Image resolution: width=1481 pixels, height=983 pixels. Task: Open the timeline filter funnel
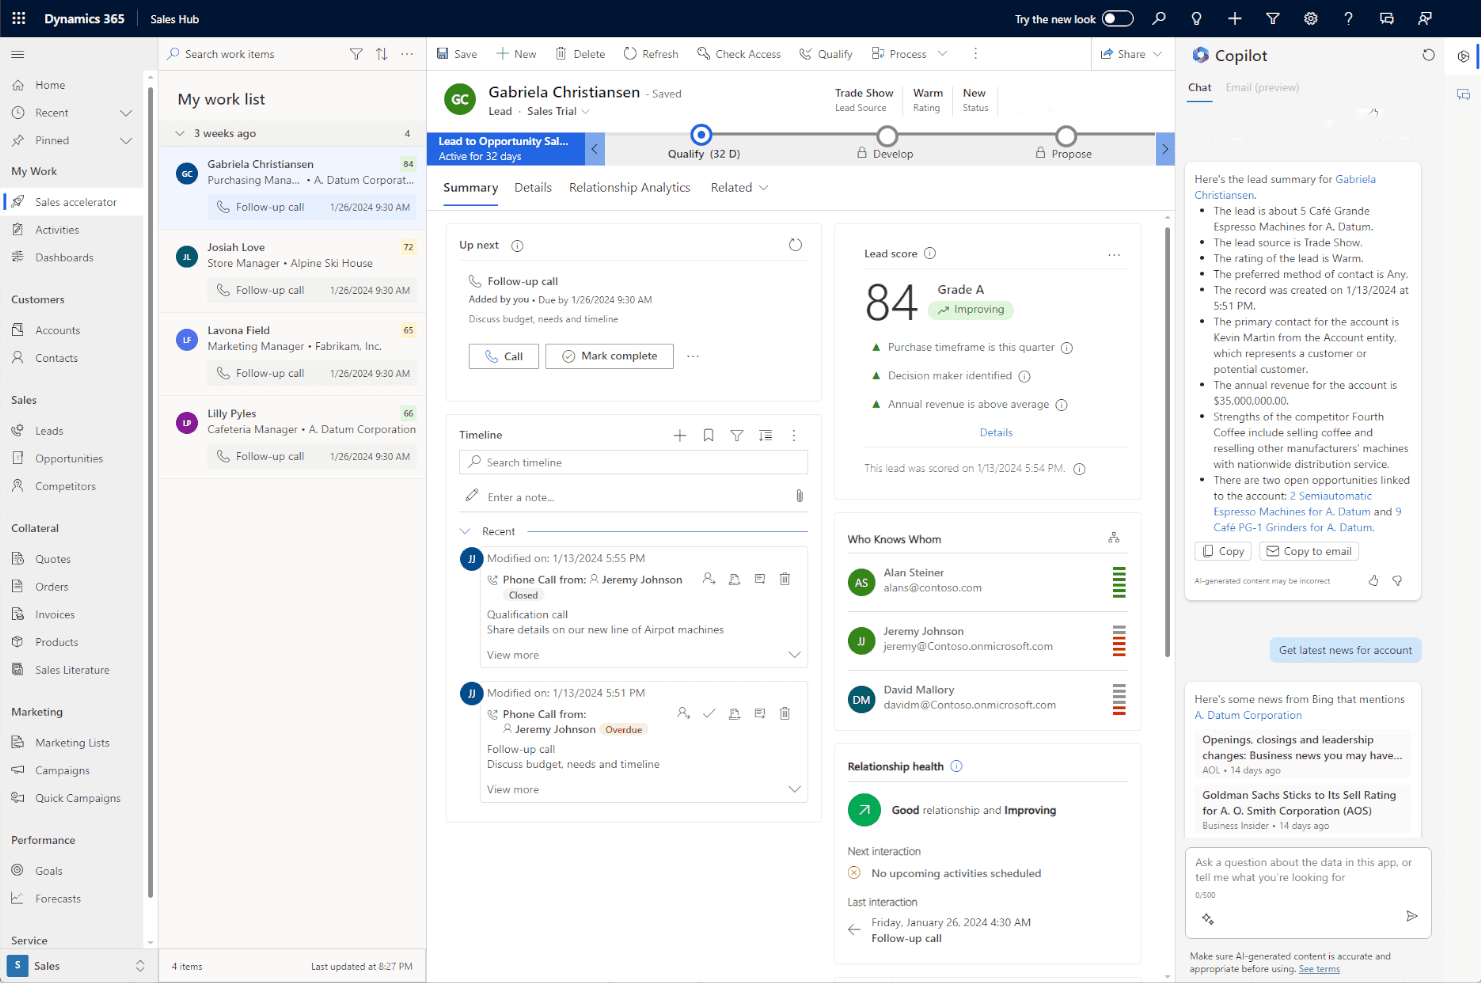(737, 435)
